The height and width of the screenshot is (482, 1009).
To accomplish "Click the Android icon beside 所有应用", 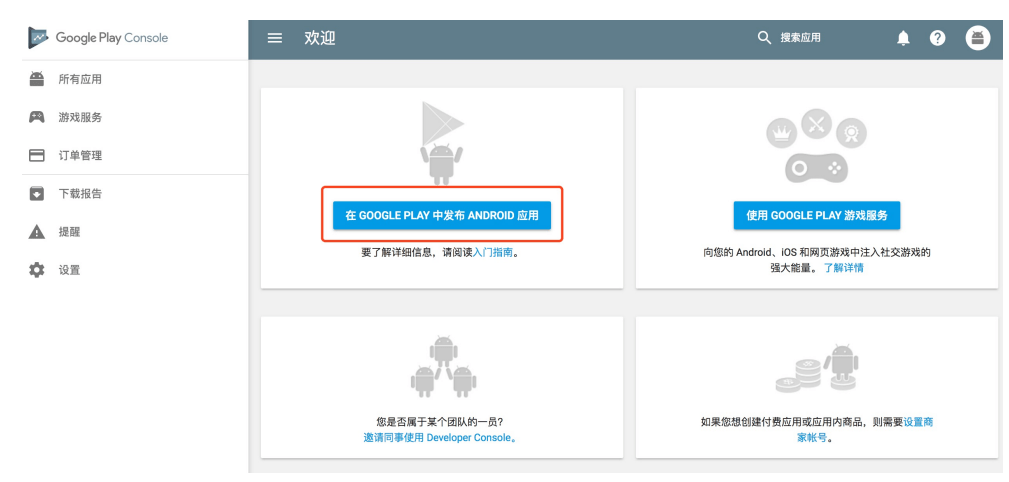I will (37, 79).
